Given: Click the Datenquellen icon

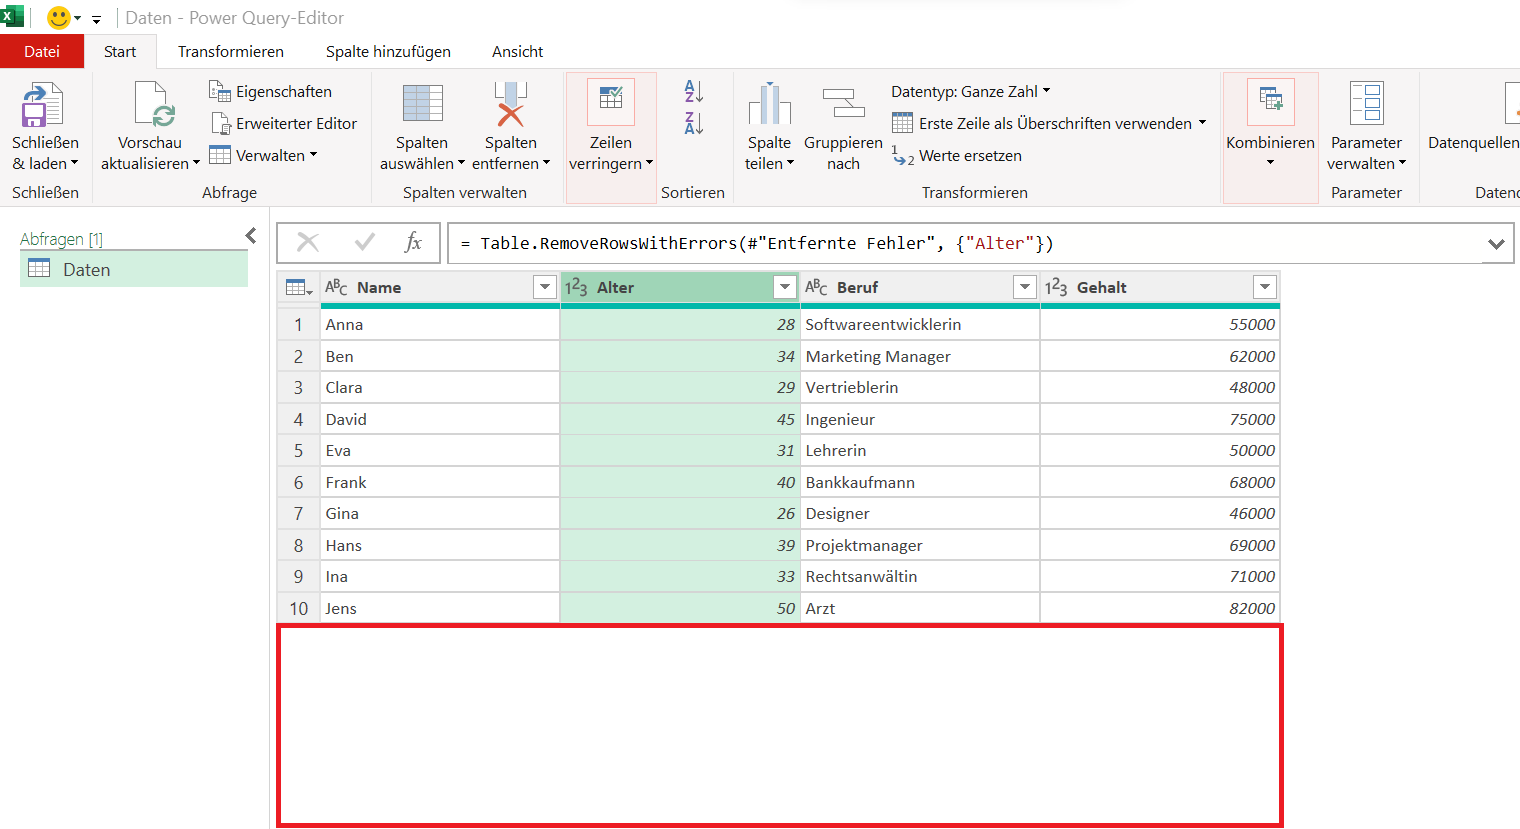Looking at the screenshot, I should tap(1511, 104).
